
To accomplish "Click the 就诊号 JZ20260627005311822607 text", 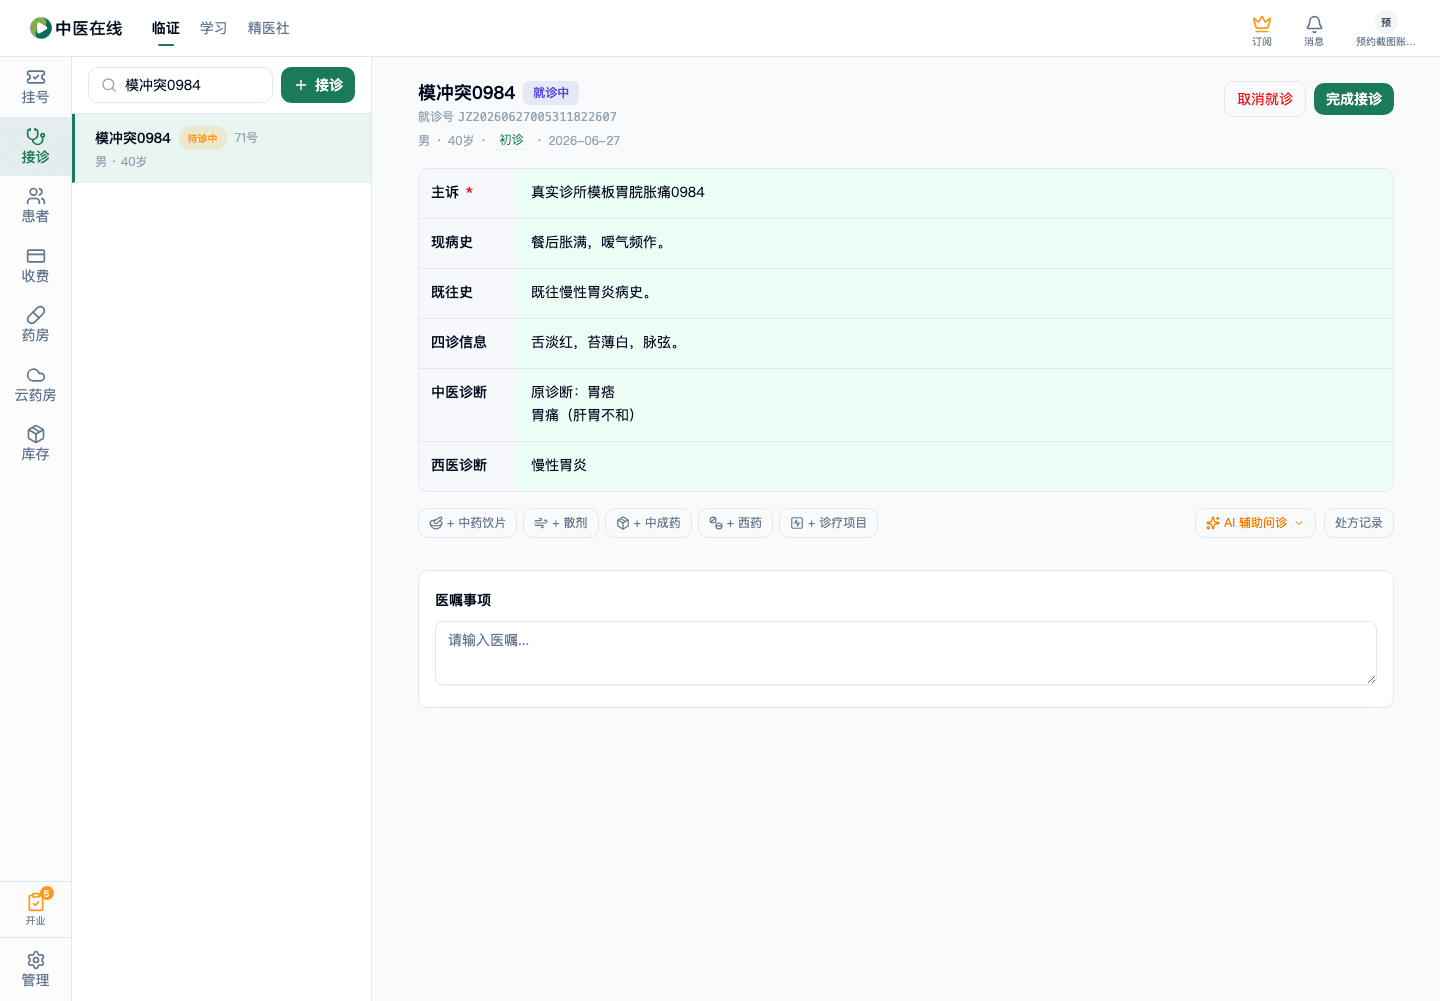I will pos(517,117).
